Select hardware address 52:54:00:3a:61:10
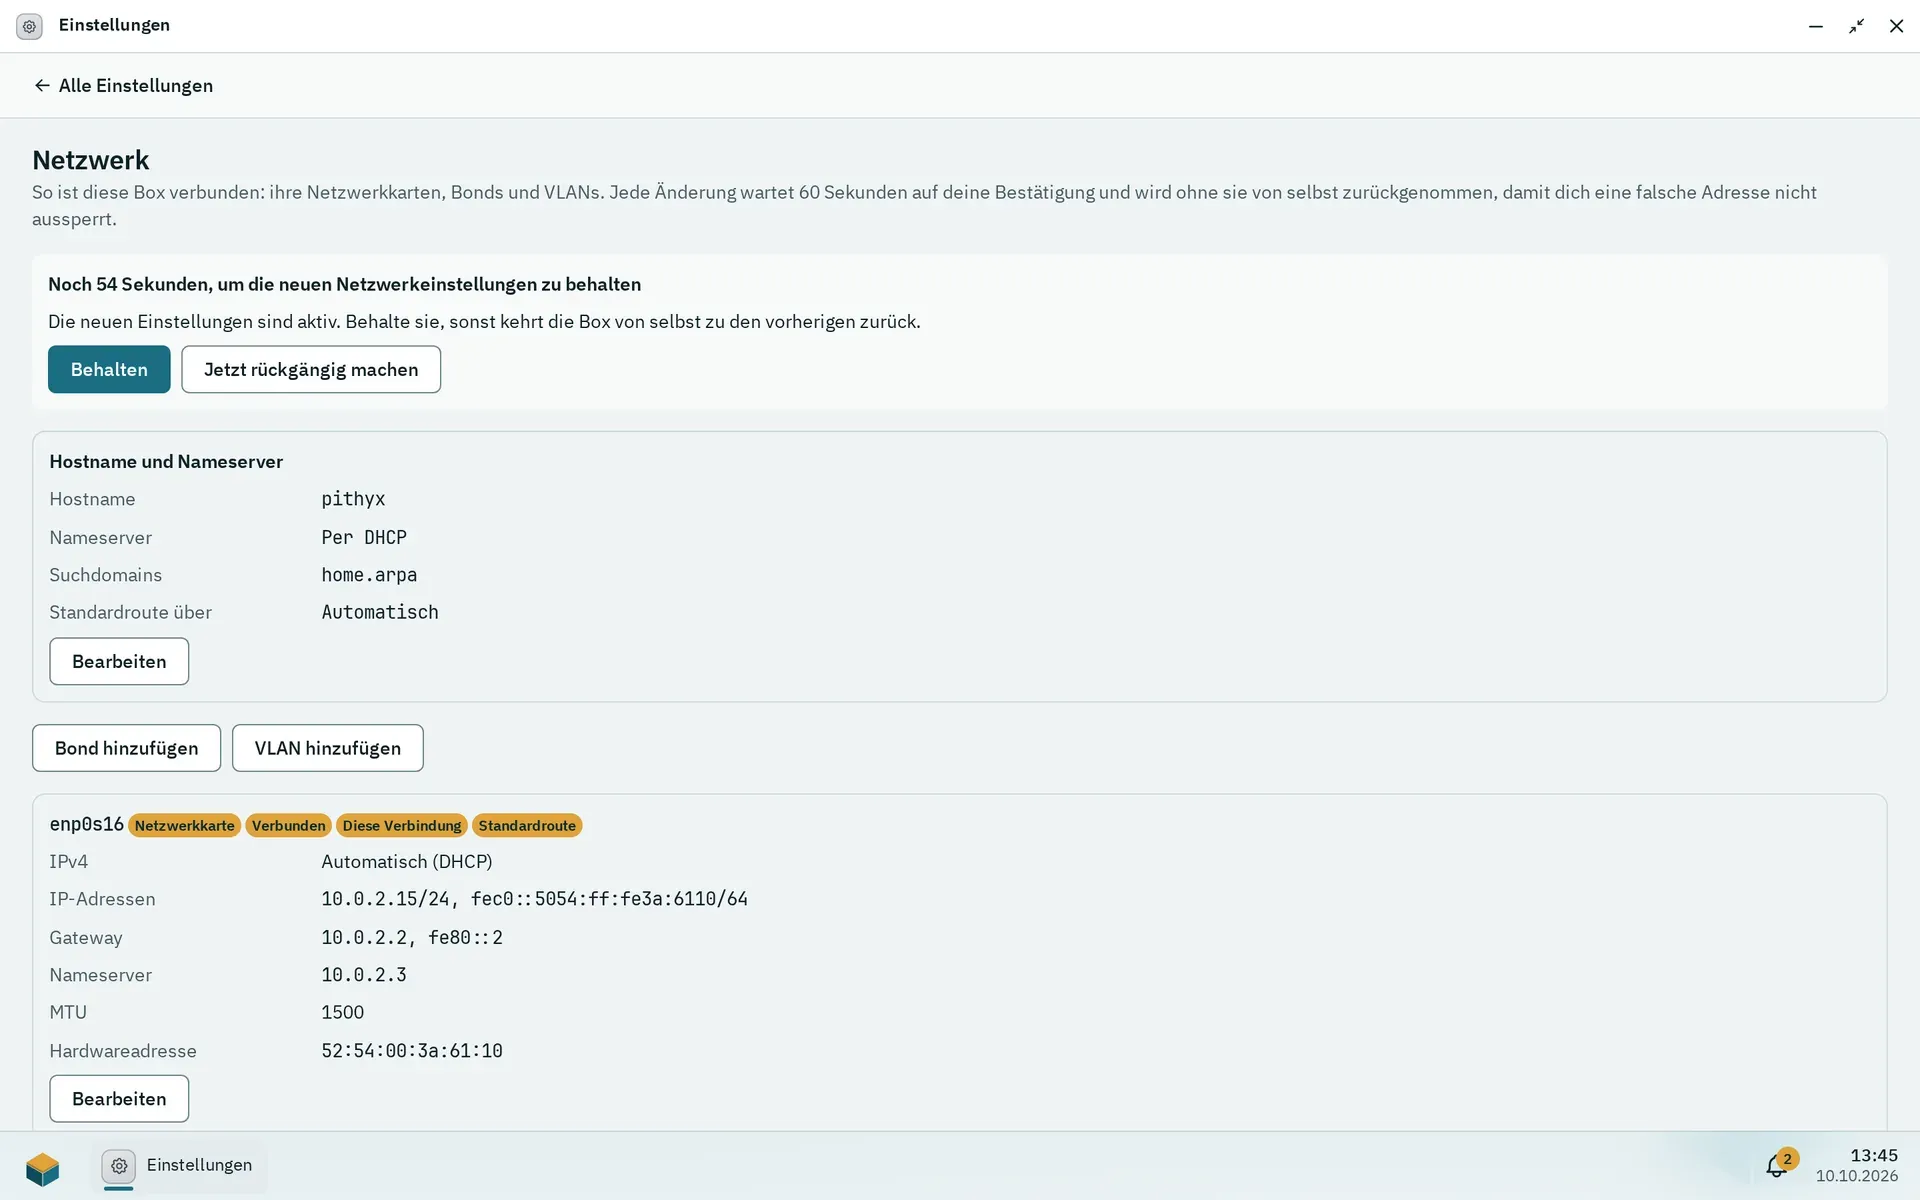 [x=412, y=1051]
